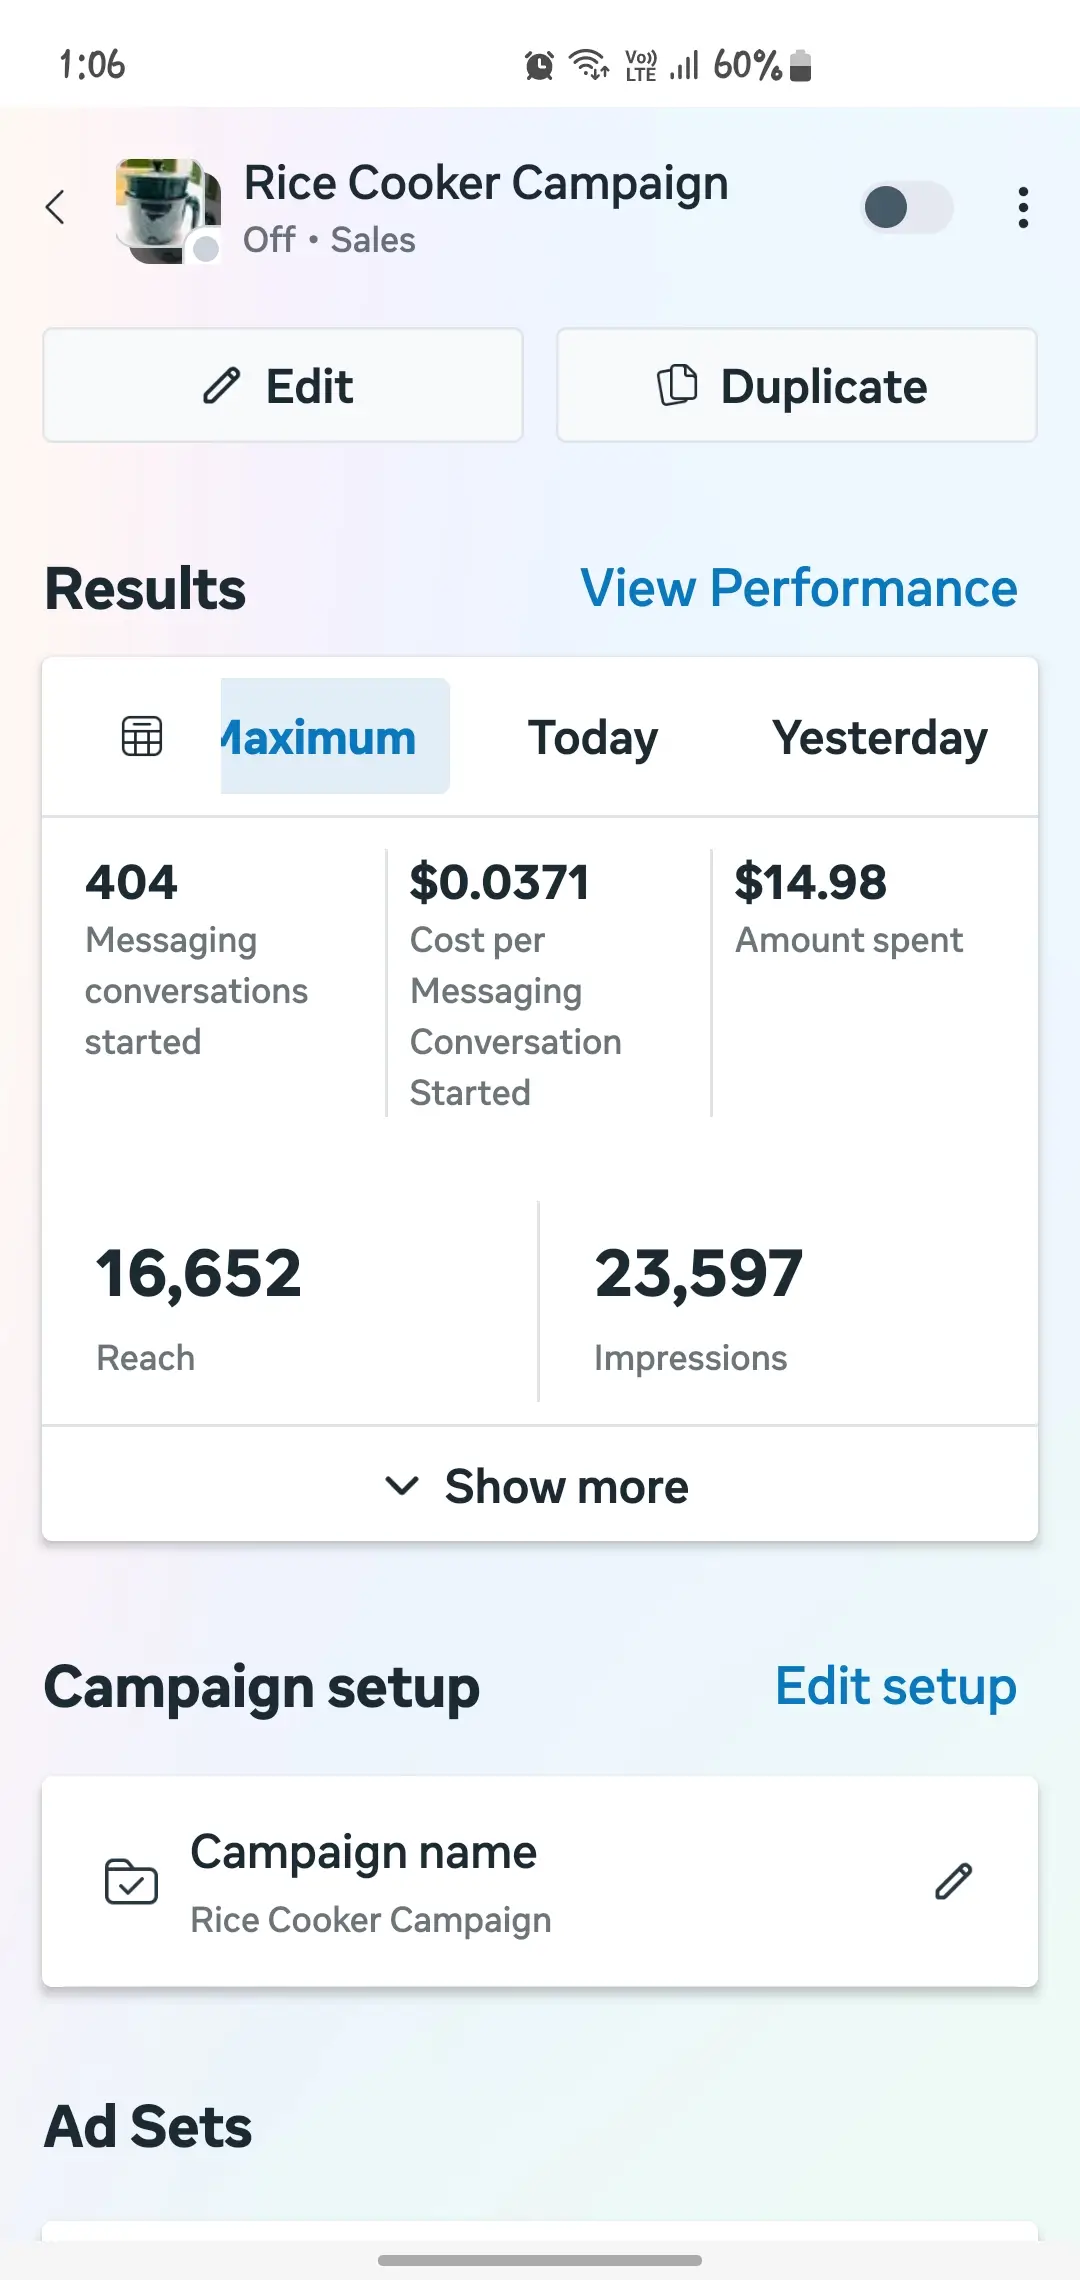Switch to the Today tab
1080x2280 pixels.
pos(593,738)
